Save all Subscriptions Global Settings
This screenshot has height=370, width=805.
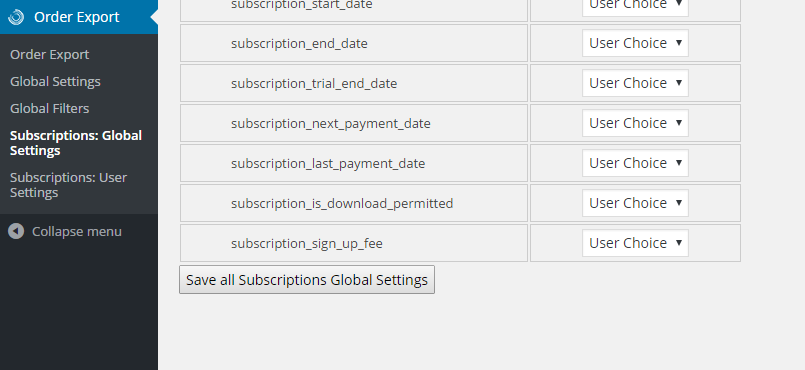pos(307,280)
